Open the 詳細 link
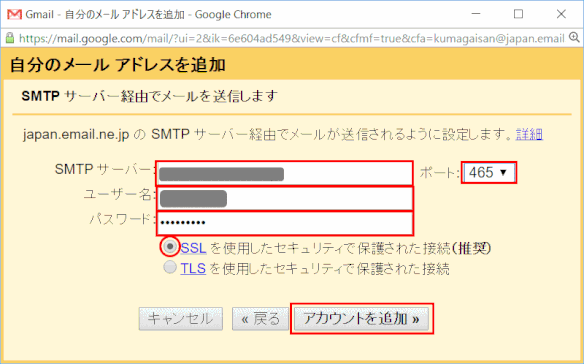The width and height of the screenshot is (584, 364). pyautogui.click(x=529, y=134)
